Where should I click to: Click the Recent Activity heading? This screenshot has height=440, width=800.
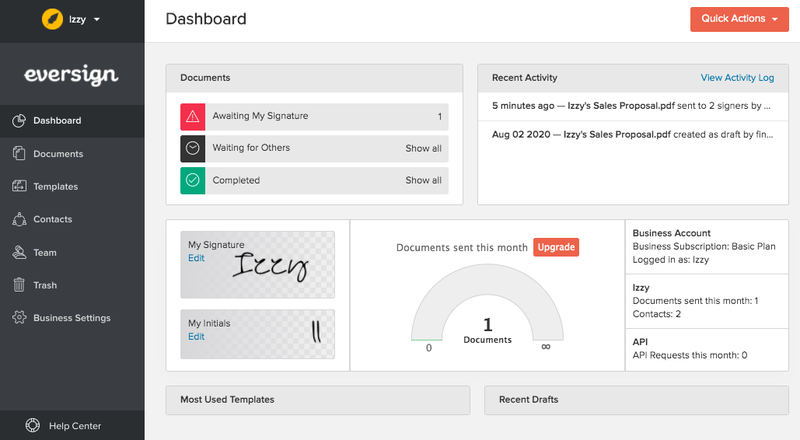pos(524,78)
